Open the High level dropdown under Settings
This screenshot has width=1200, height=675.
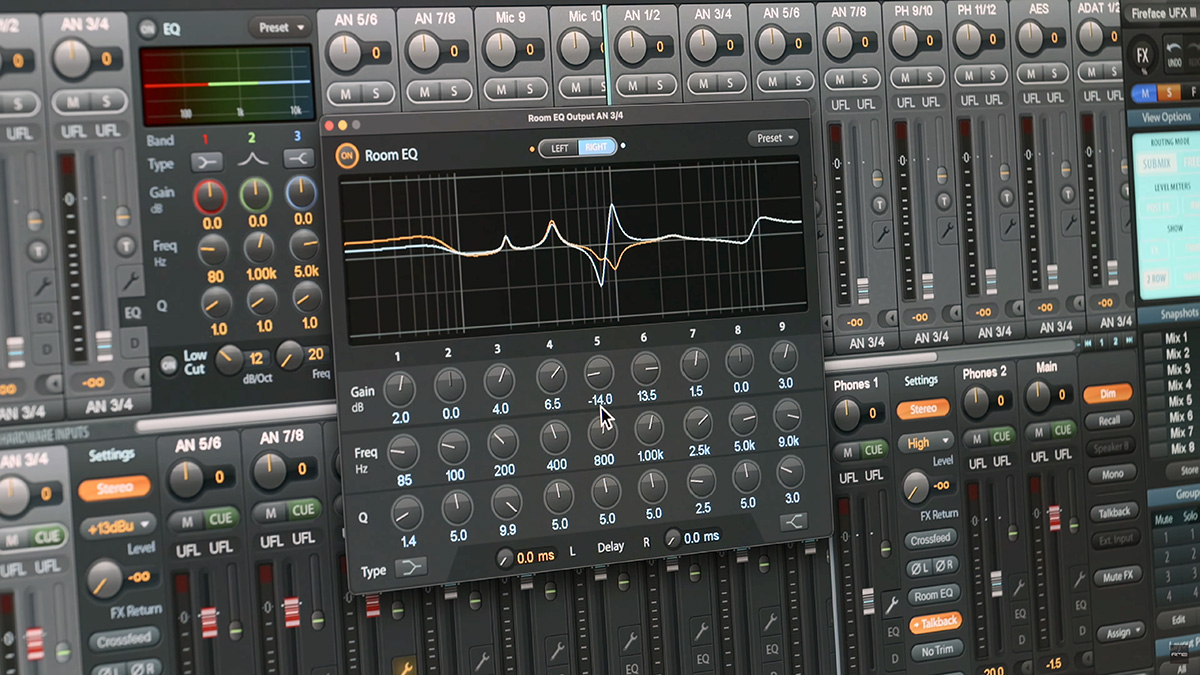(x=926, y=442)
